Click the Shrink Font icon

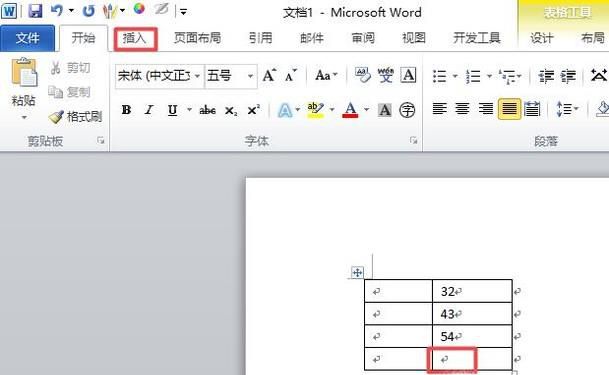pyautogui.click(x=291, y=75)
